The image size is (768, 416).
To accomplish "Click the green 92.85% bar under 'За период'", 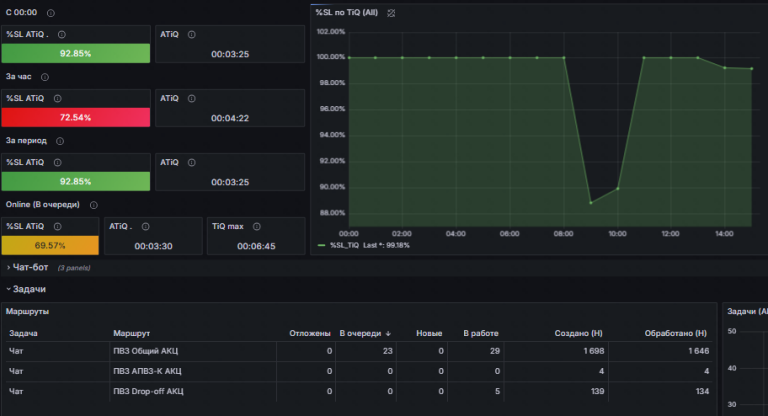I will [75, 181].
